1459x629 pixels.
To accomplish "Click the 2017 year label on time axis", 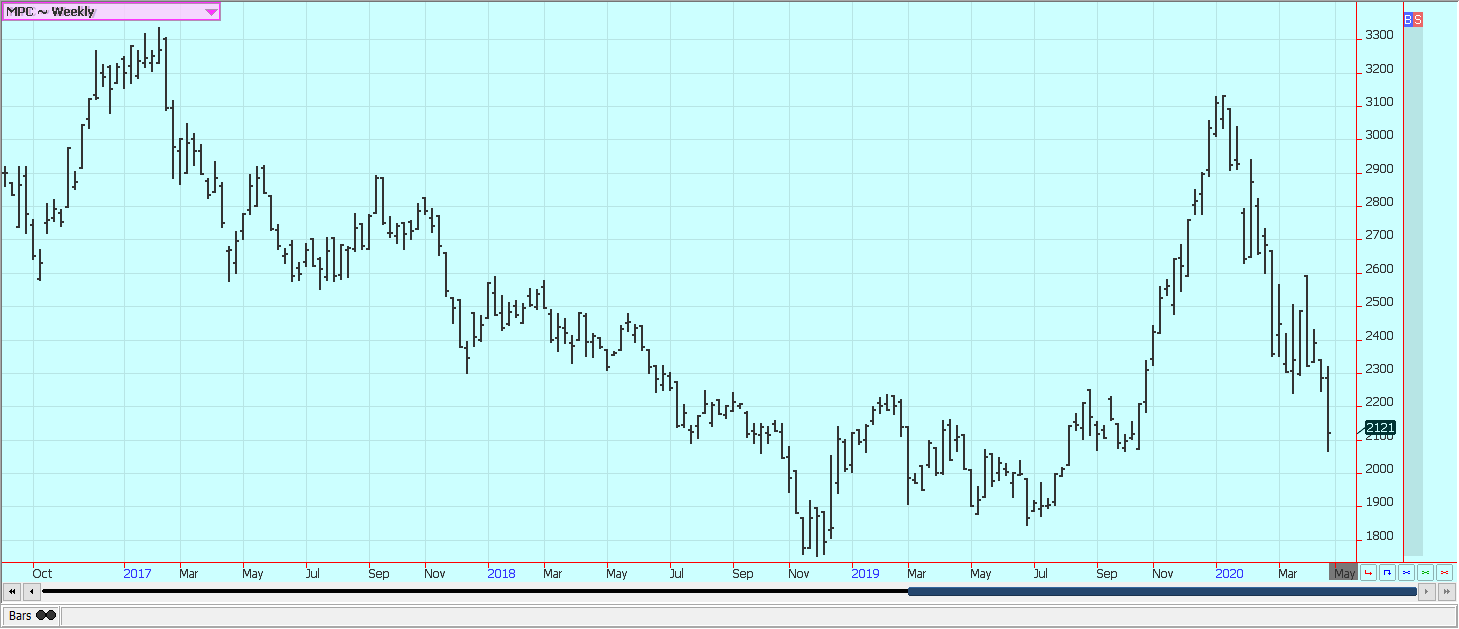I will pyautogui.click(x=137, y=574).
